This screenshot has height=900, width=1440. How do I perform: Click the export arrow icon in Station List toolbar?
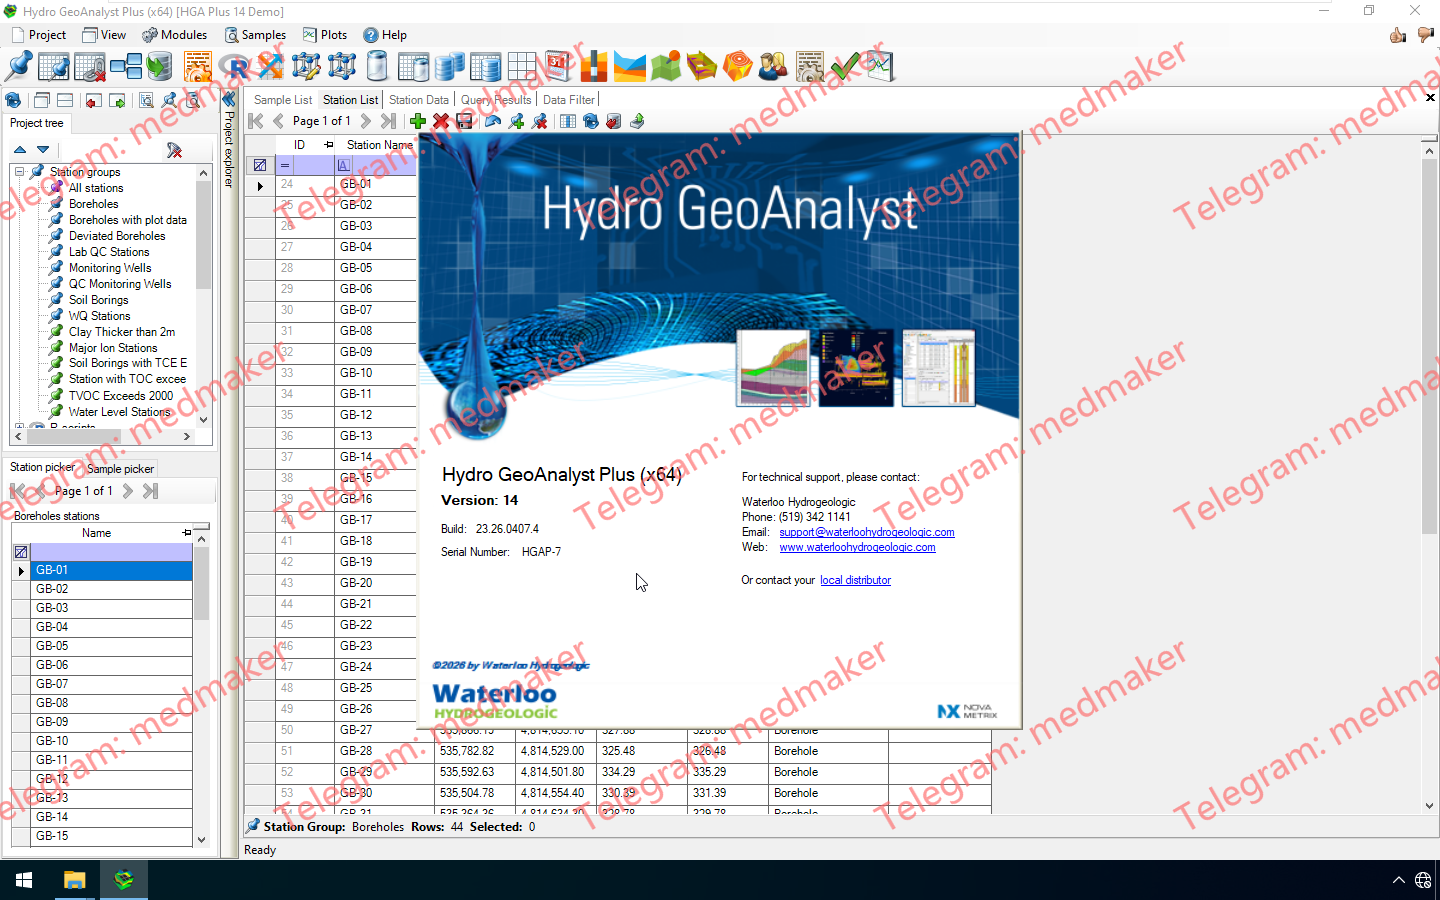click(637, 121)
